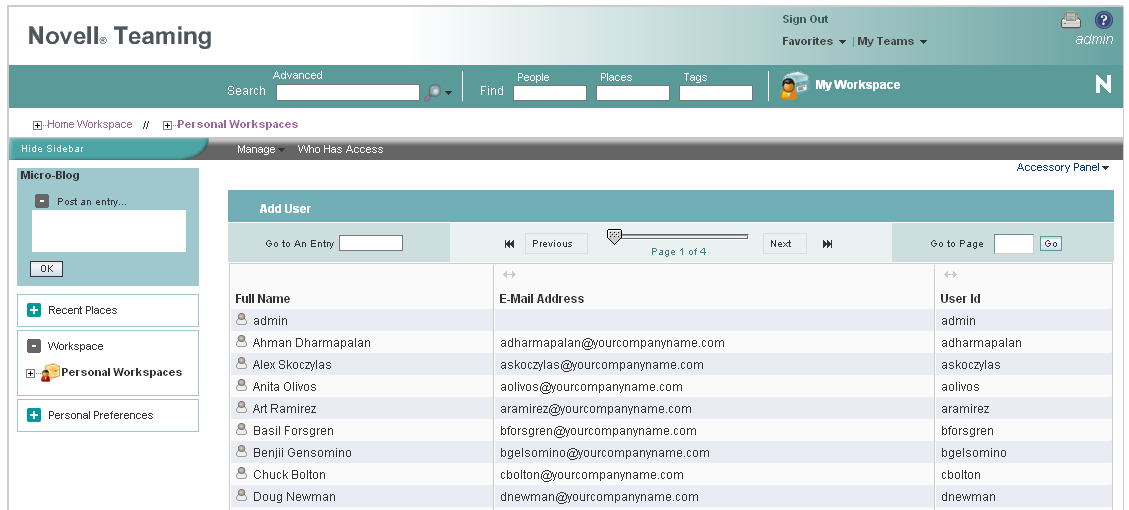Image resolution: width=1129 pixels, height=510 pixels.
Task: Click user icon beside Basil Forsgren
Action: (x=242, y=429)
